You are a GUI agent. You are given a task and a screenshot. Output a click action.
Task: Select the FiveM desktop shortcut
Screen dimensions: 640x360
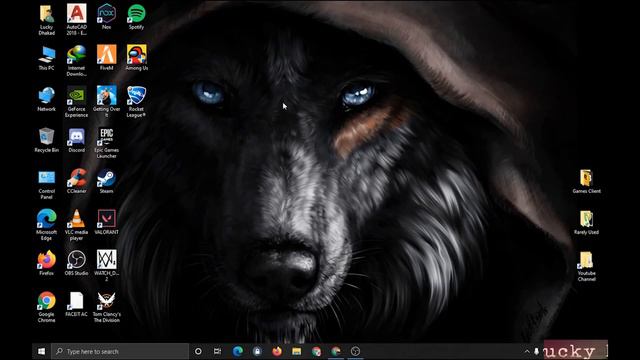click(107, 58)
